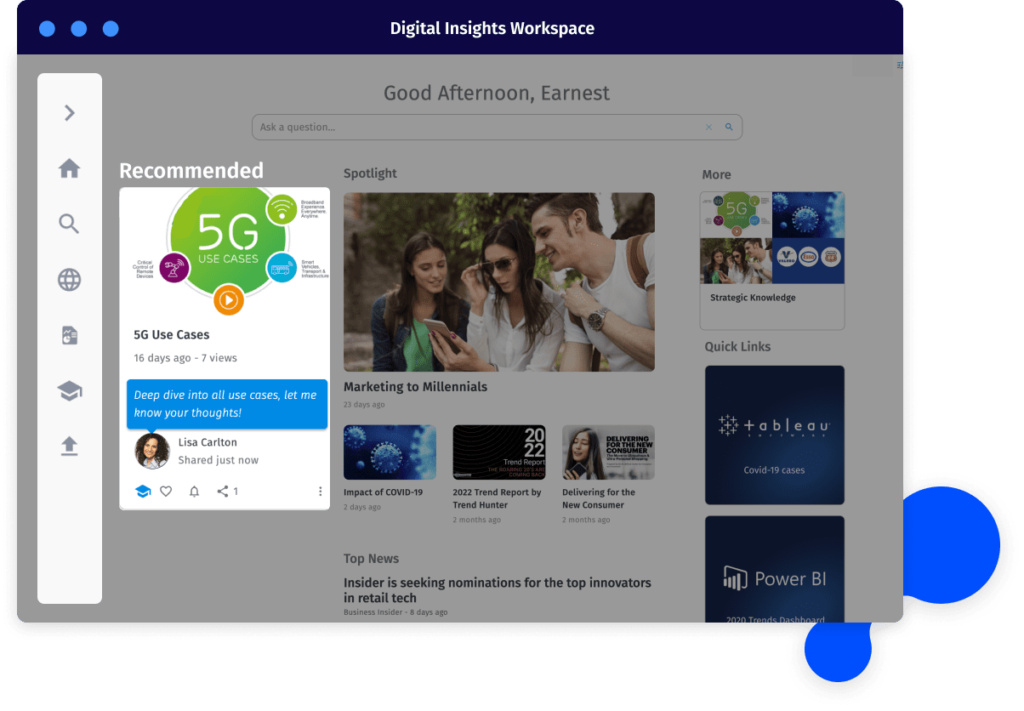Screen dimensions: 1024x711
Task: Click the blue comment bubble on 5G card
Action: [227, 404]
